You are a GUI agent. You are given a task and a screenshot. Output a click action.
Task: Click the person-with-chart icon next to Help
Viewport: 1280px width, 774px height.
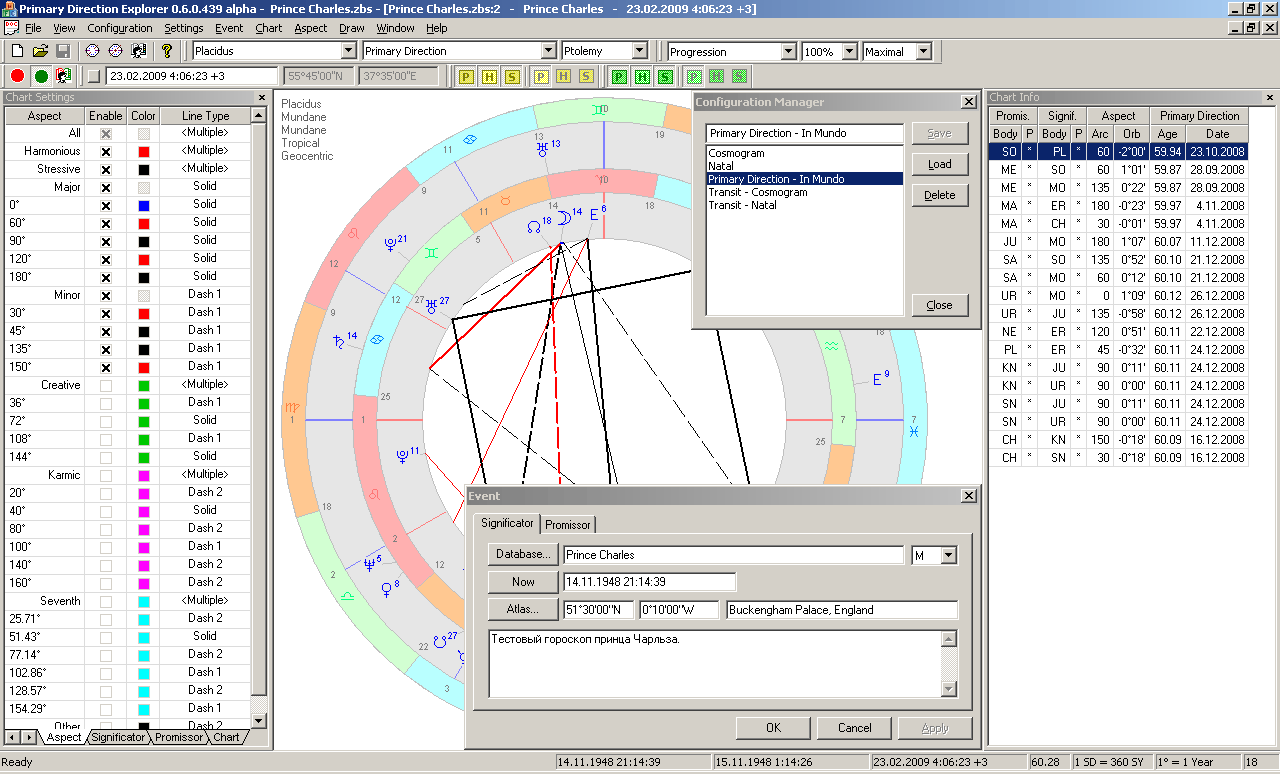138,51
